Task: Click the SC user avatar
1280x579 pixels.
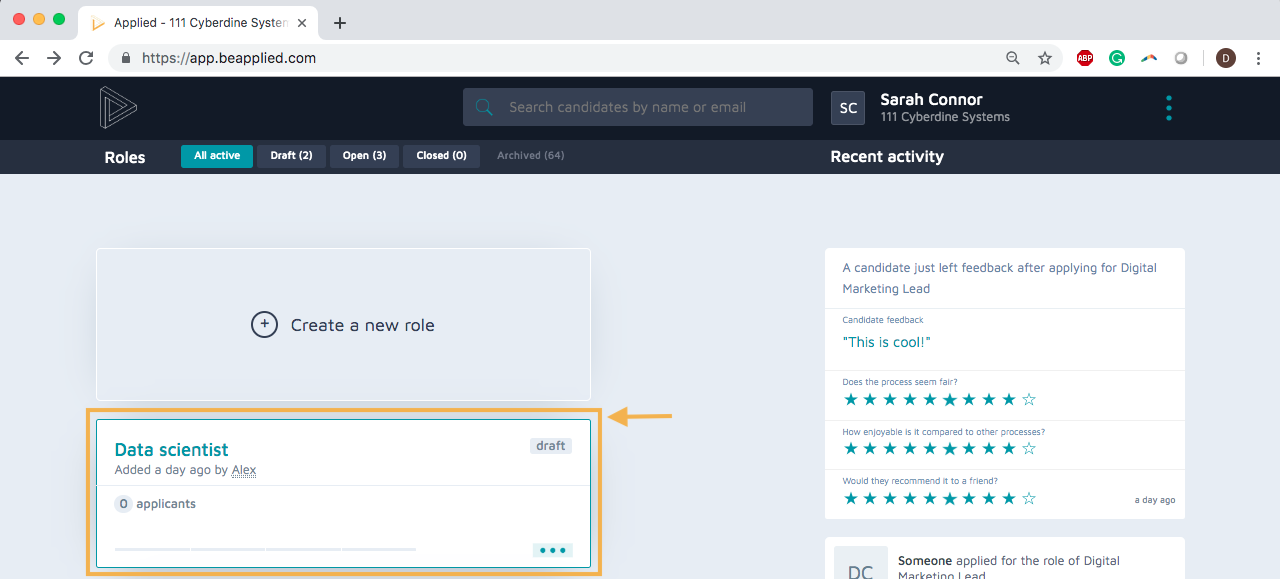Action: 848,108
